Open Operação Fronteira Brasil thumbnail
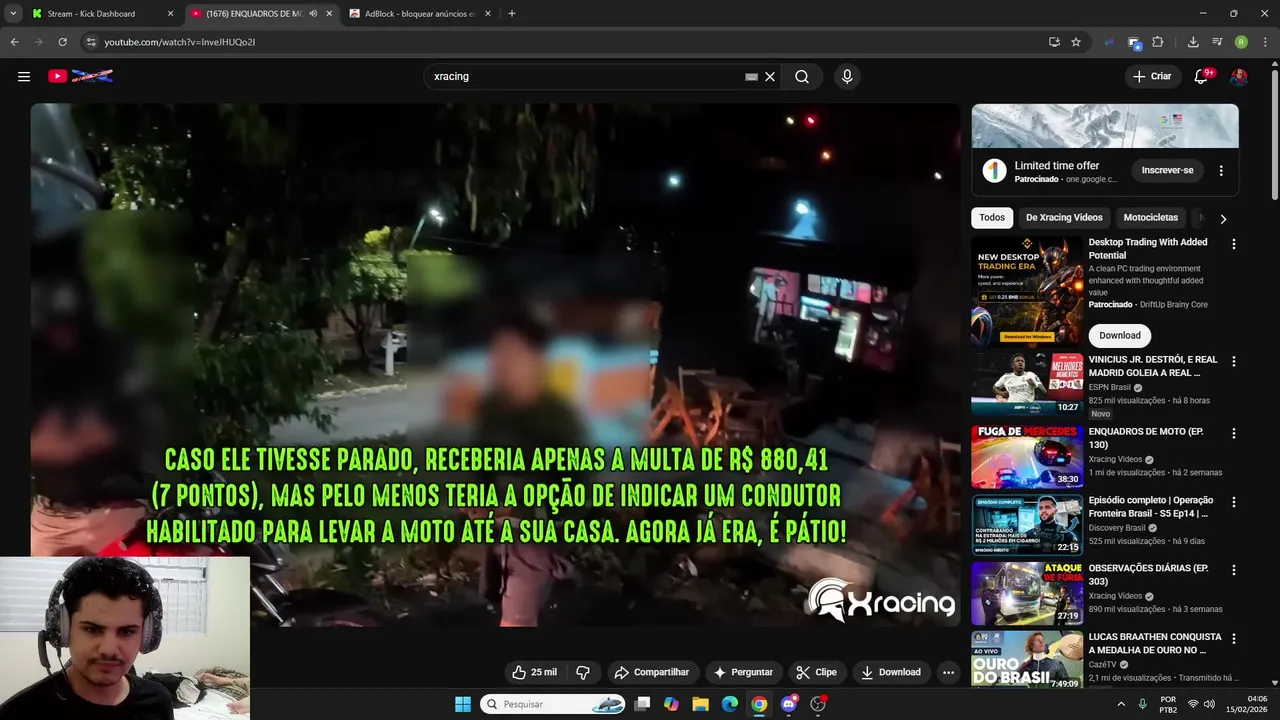 tap(1027, 525)
